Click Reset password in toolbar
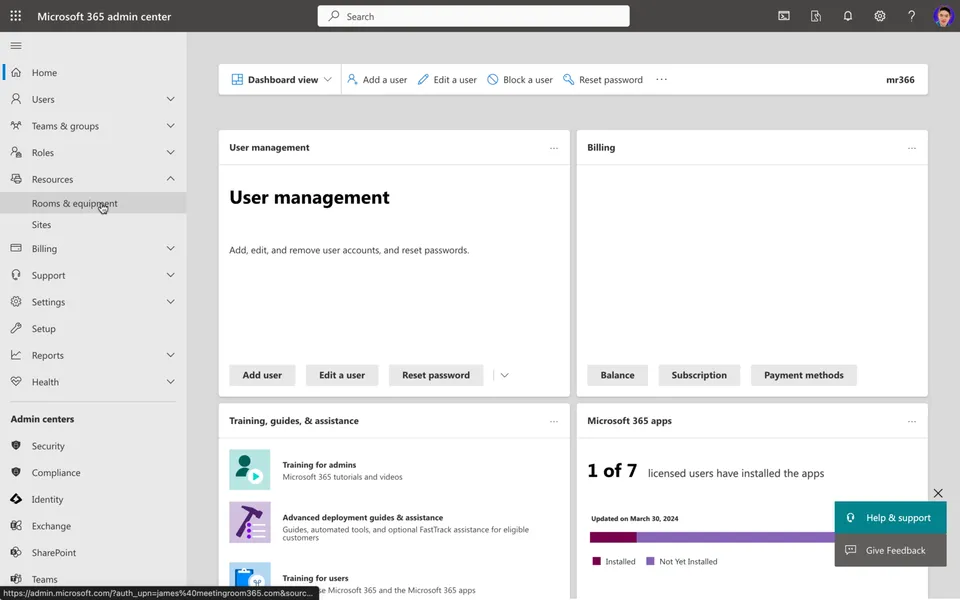960x600 pixels. [603, 80]
